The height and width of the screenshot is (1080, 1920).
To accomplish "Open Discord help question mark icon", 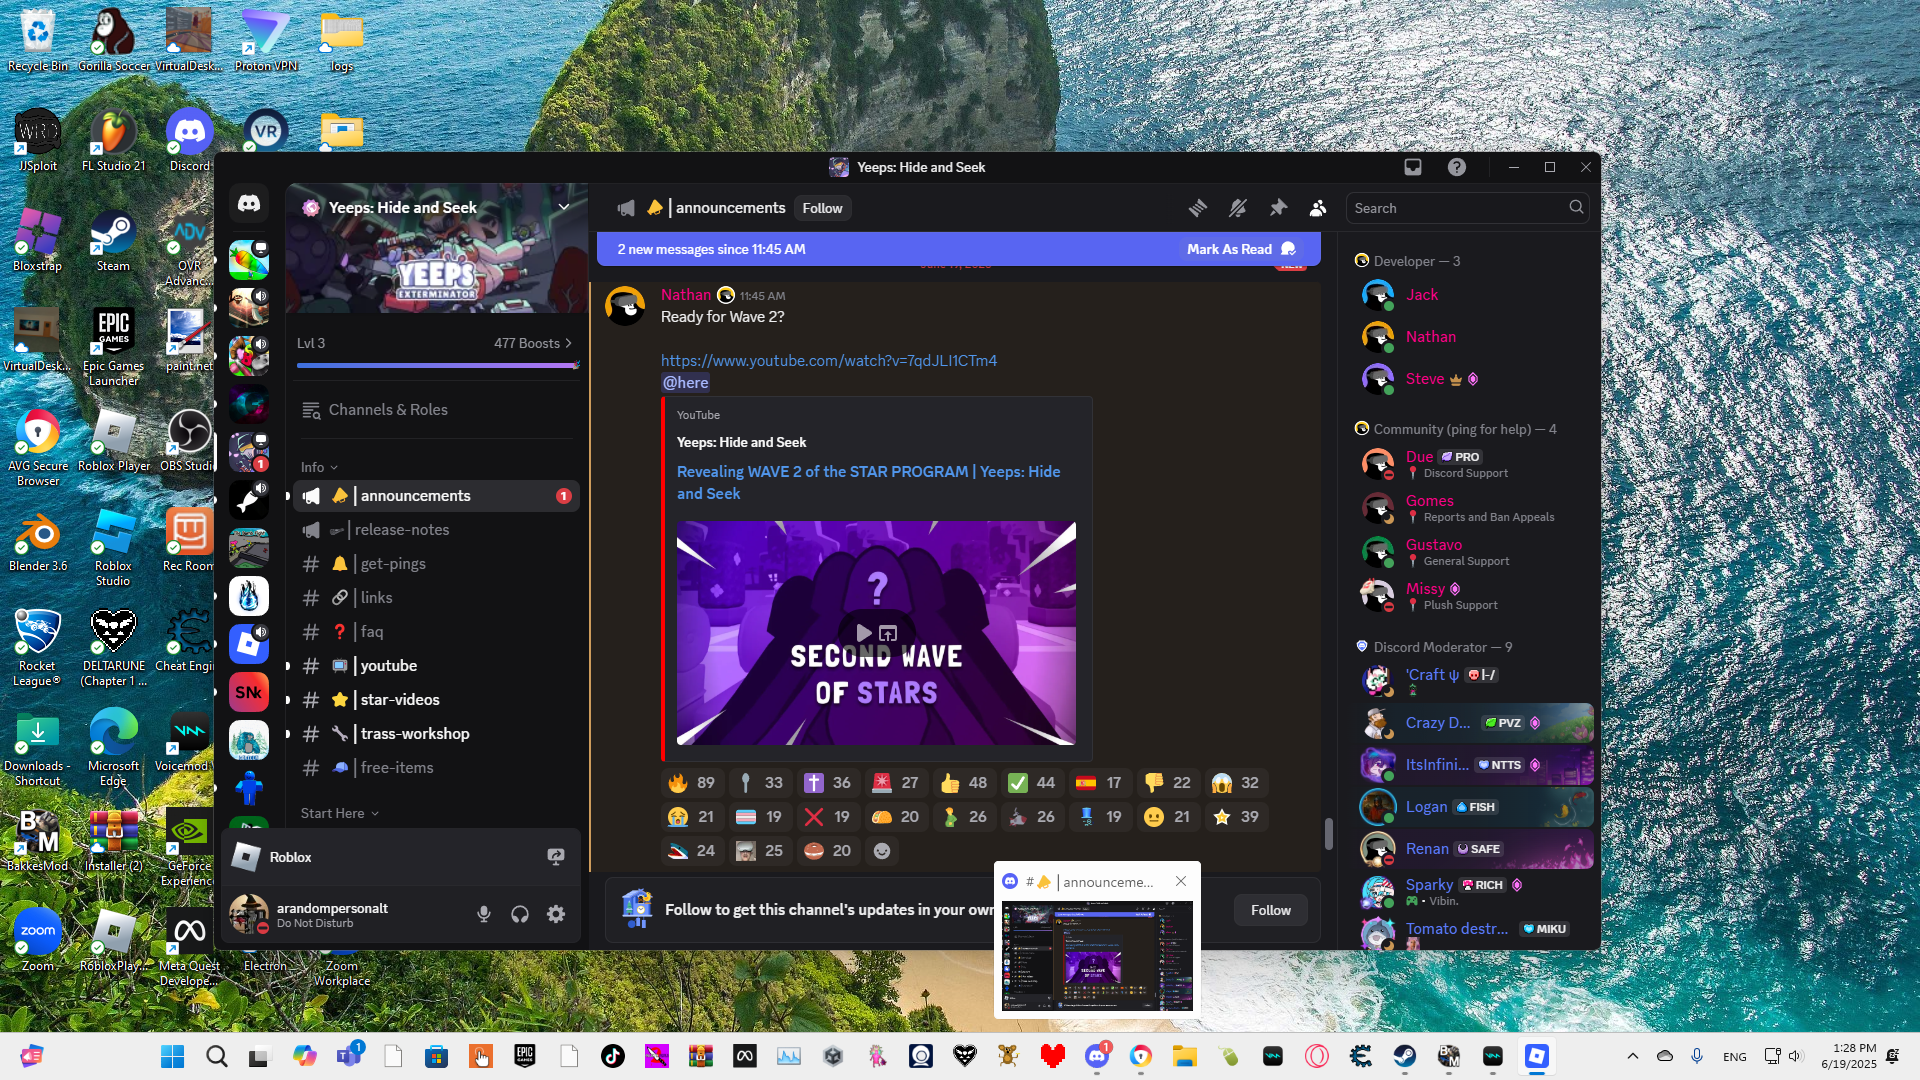I will 1457,167.
